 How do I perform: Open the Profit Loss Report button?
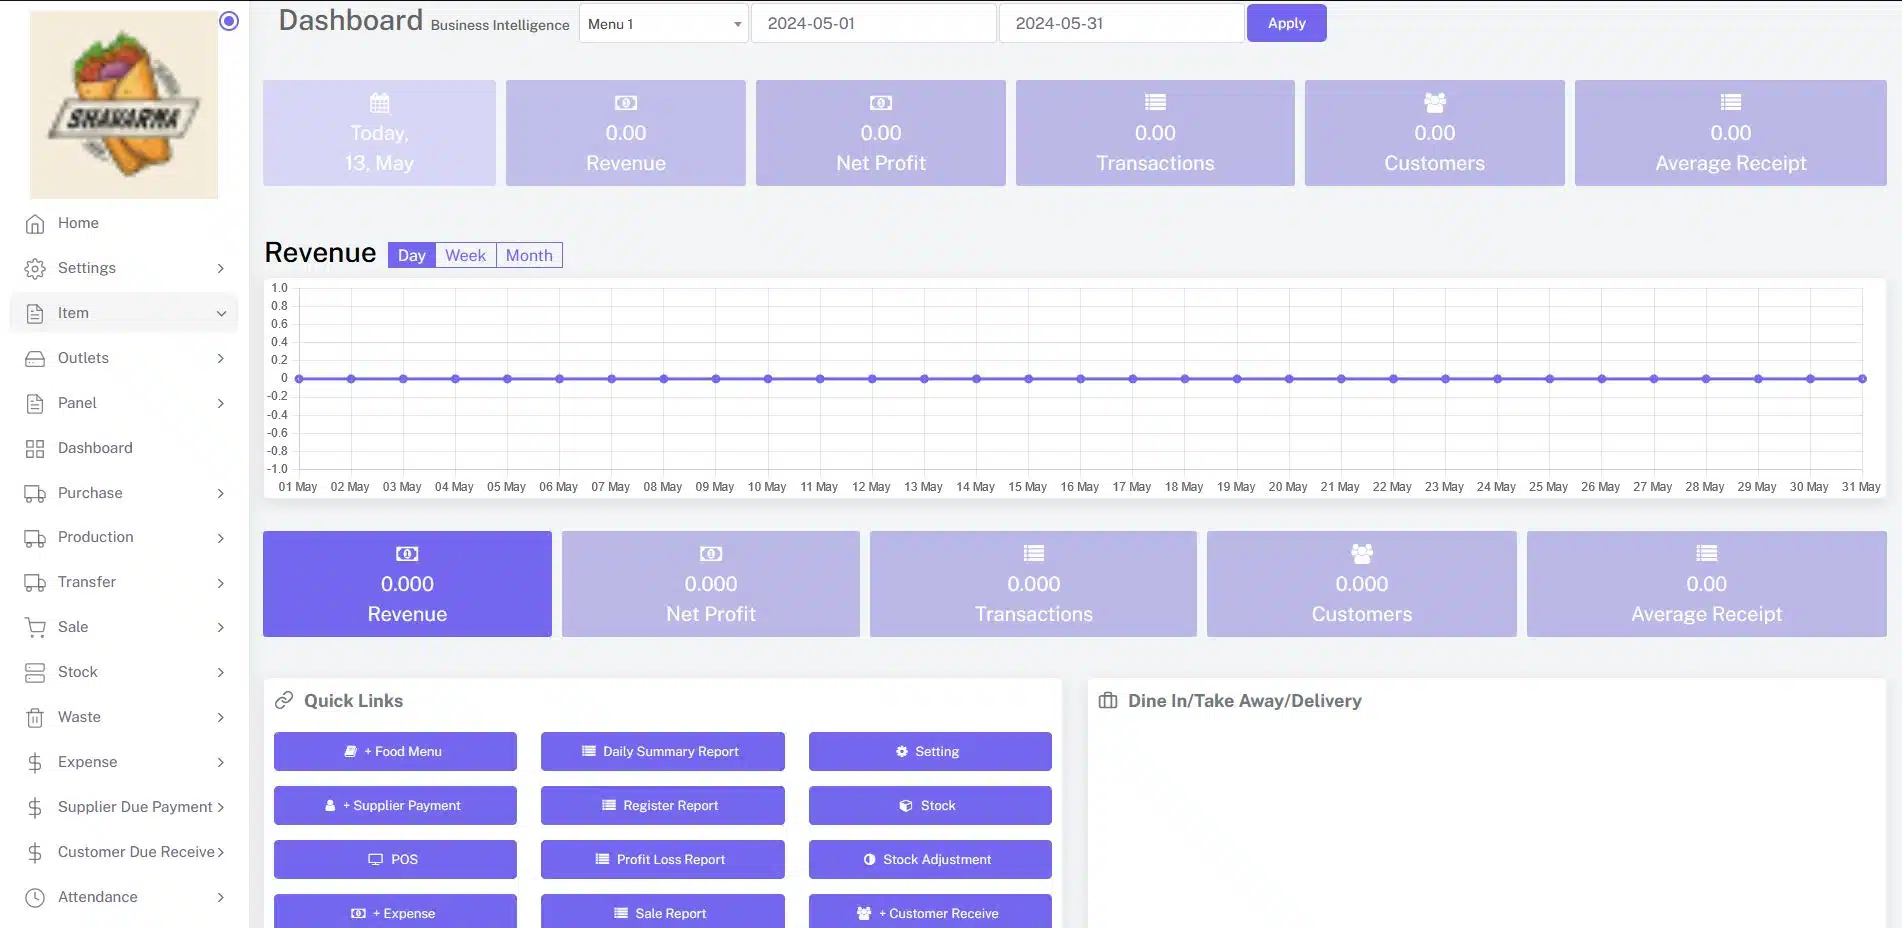pos(662,859)
